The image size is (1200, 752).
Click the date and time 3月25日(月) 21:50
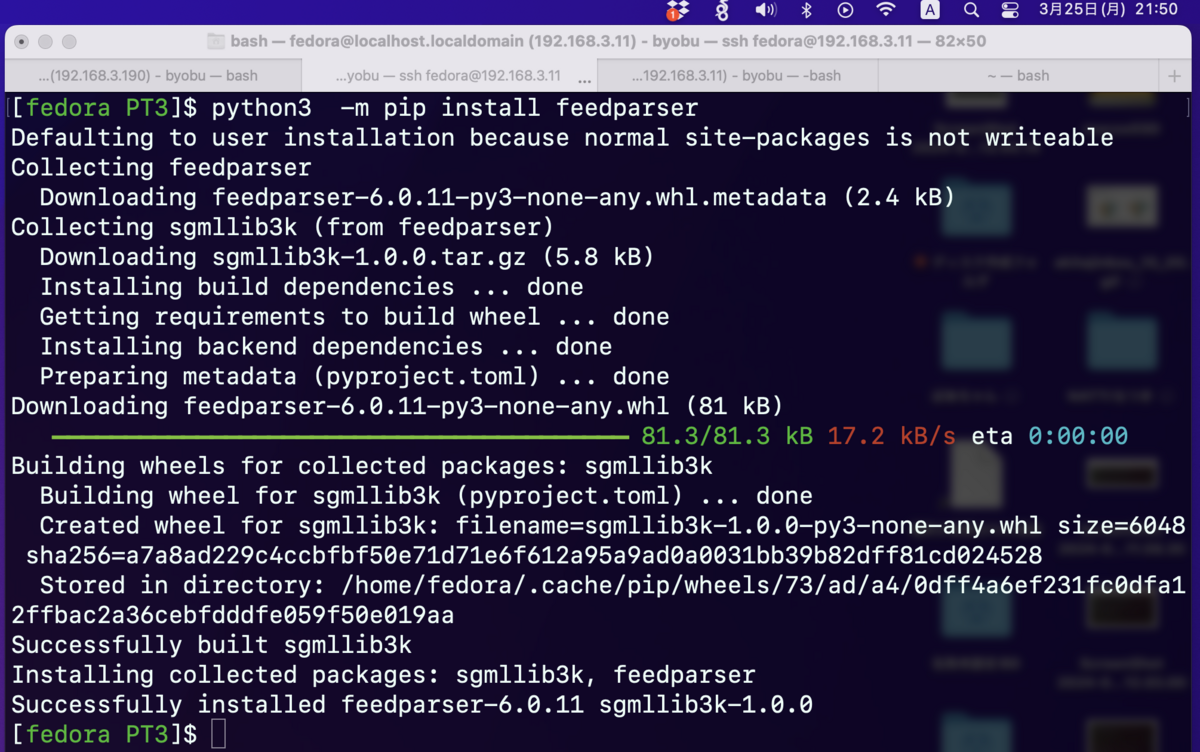(x=1108, y=10)
